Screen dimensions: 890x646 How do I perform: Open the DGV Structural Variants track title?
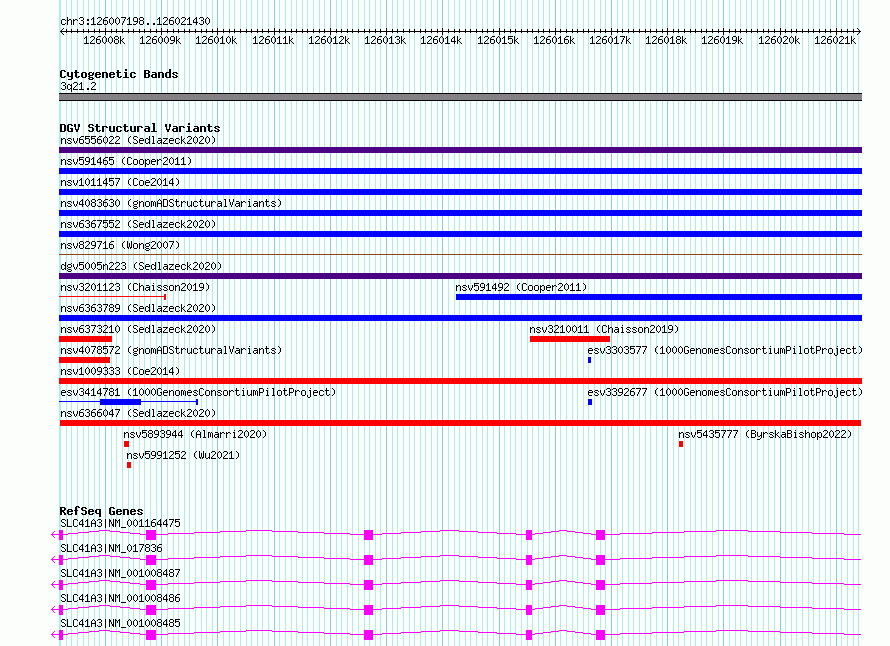pos(140,128)
